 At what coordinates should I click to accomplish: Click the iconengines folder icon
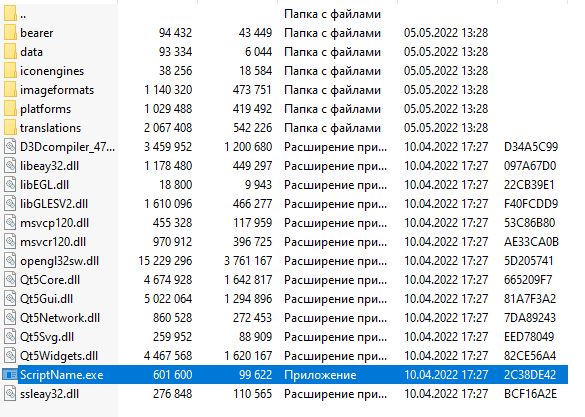pyautogui.click(x=10, y=71)
